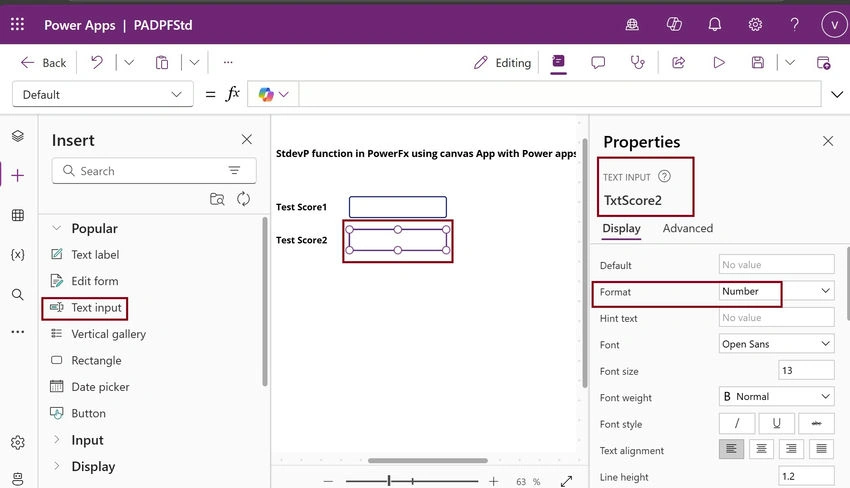Screen dimensions: 850x488
Task: Undo the last action
Action: click(x=96, y=62)
